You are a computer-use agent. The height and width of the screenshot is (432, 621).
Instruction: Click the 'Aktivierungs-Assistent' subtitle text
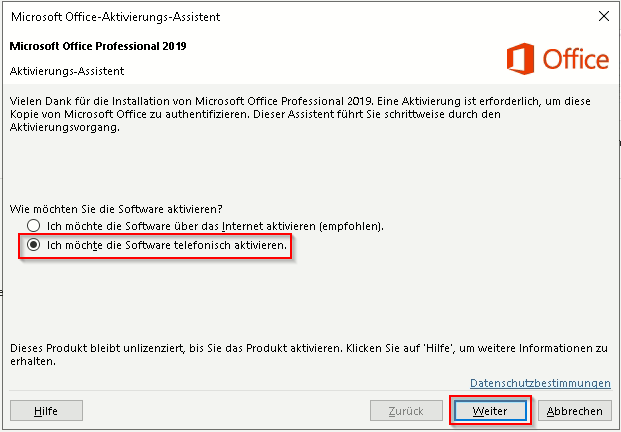(x=66, y=72)
